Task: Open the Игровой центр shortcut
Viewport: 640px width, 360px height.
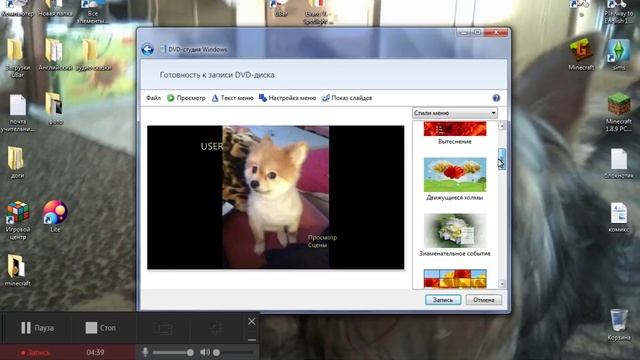Action: tap(18, 220)
